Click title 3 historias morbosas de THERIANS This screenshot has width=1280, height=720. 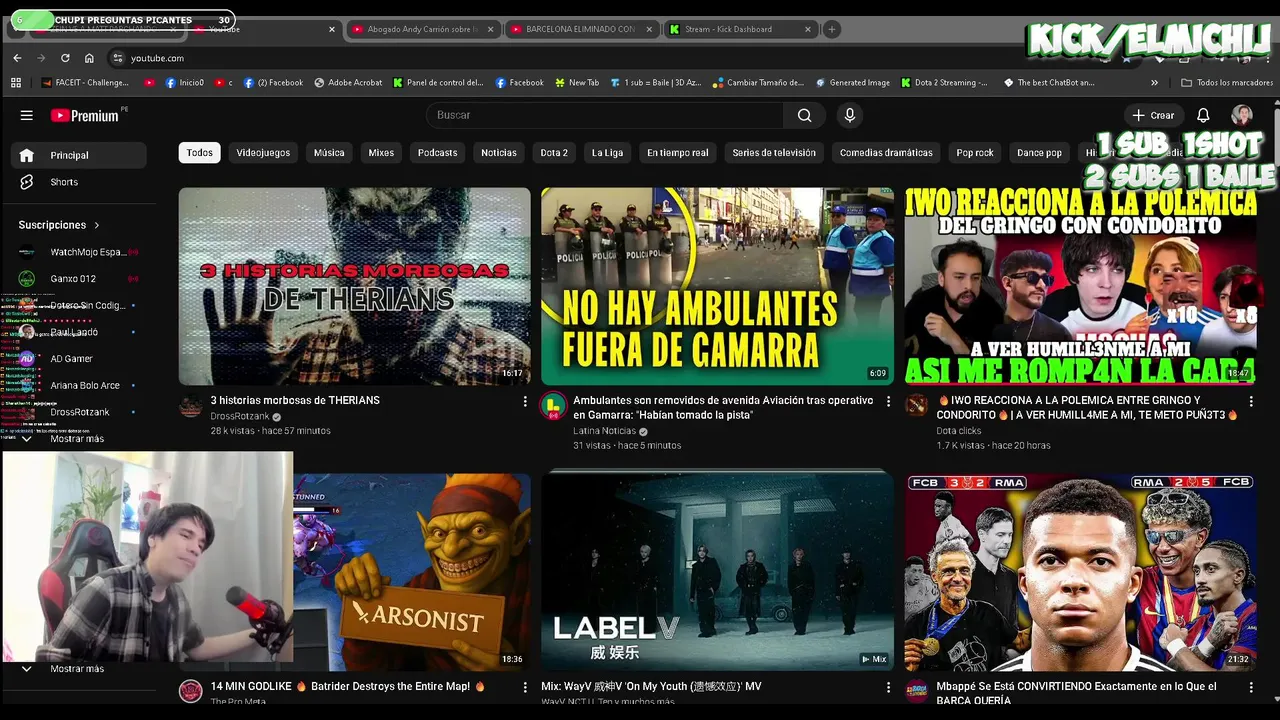click(x=295, y=400)
